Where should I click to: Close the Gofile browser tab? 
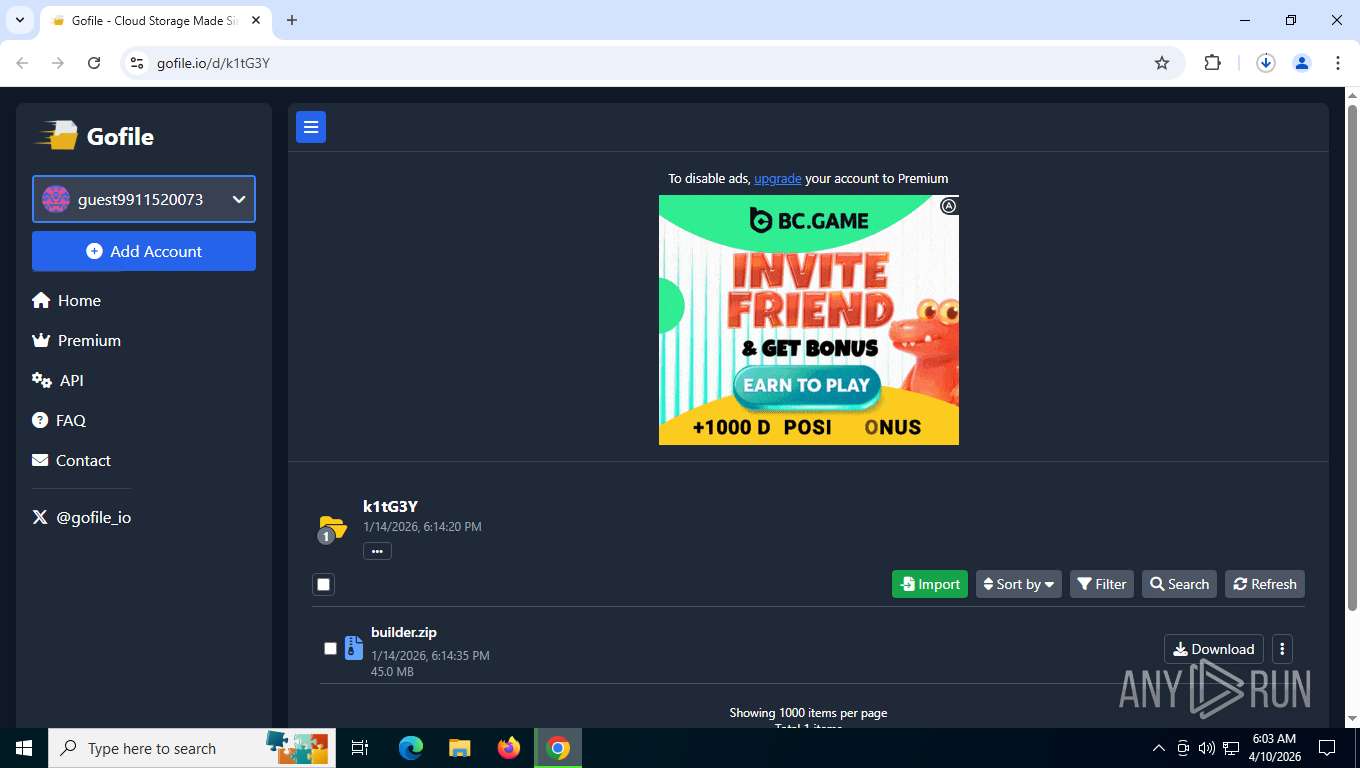click(x=255, y=20)
